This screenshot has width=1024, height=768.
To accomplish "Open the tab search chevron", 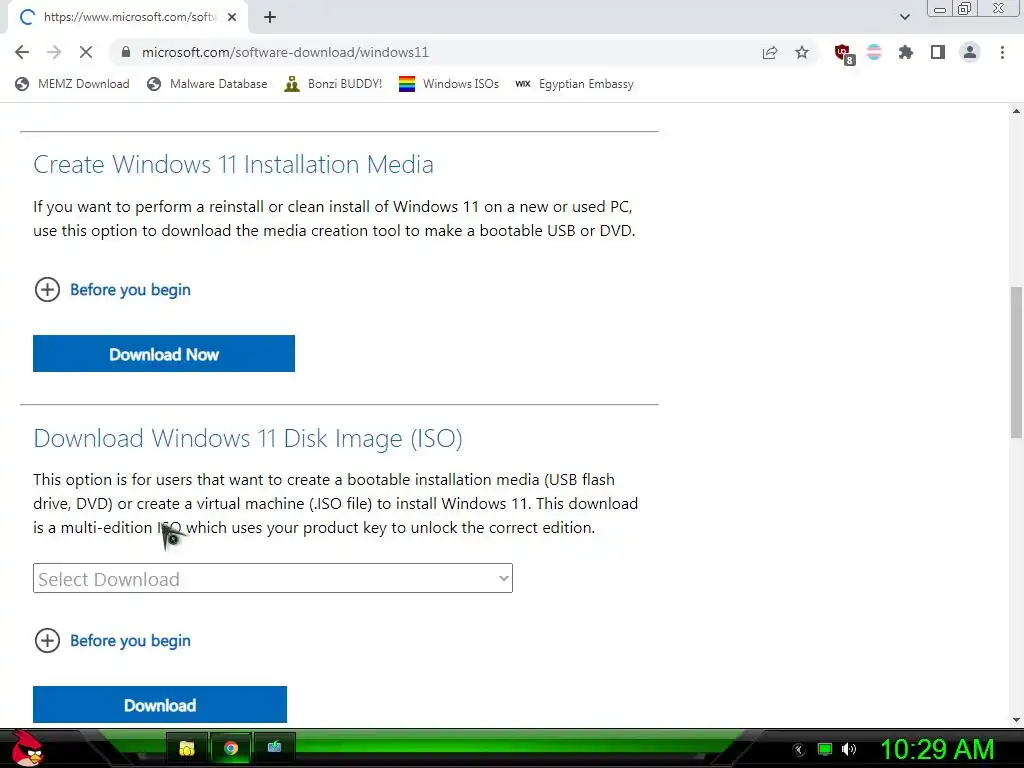I will [x=904, y=17].
